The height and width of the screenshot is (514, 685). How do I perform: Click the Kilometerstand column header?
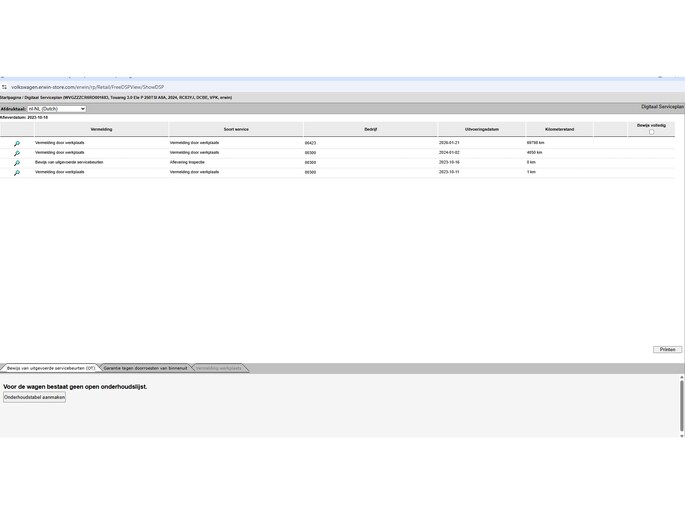(x=560, y=129)
